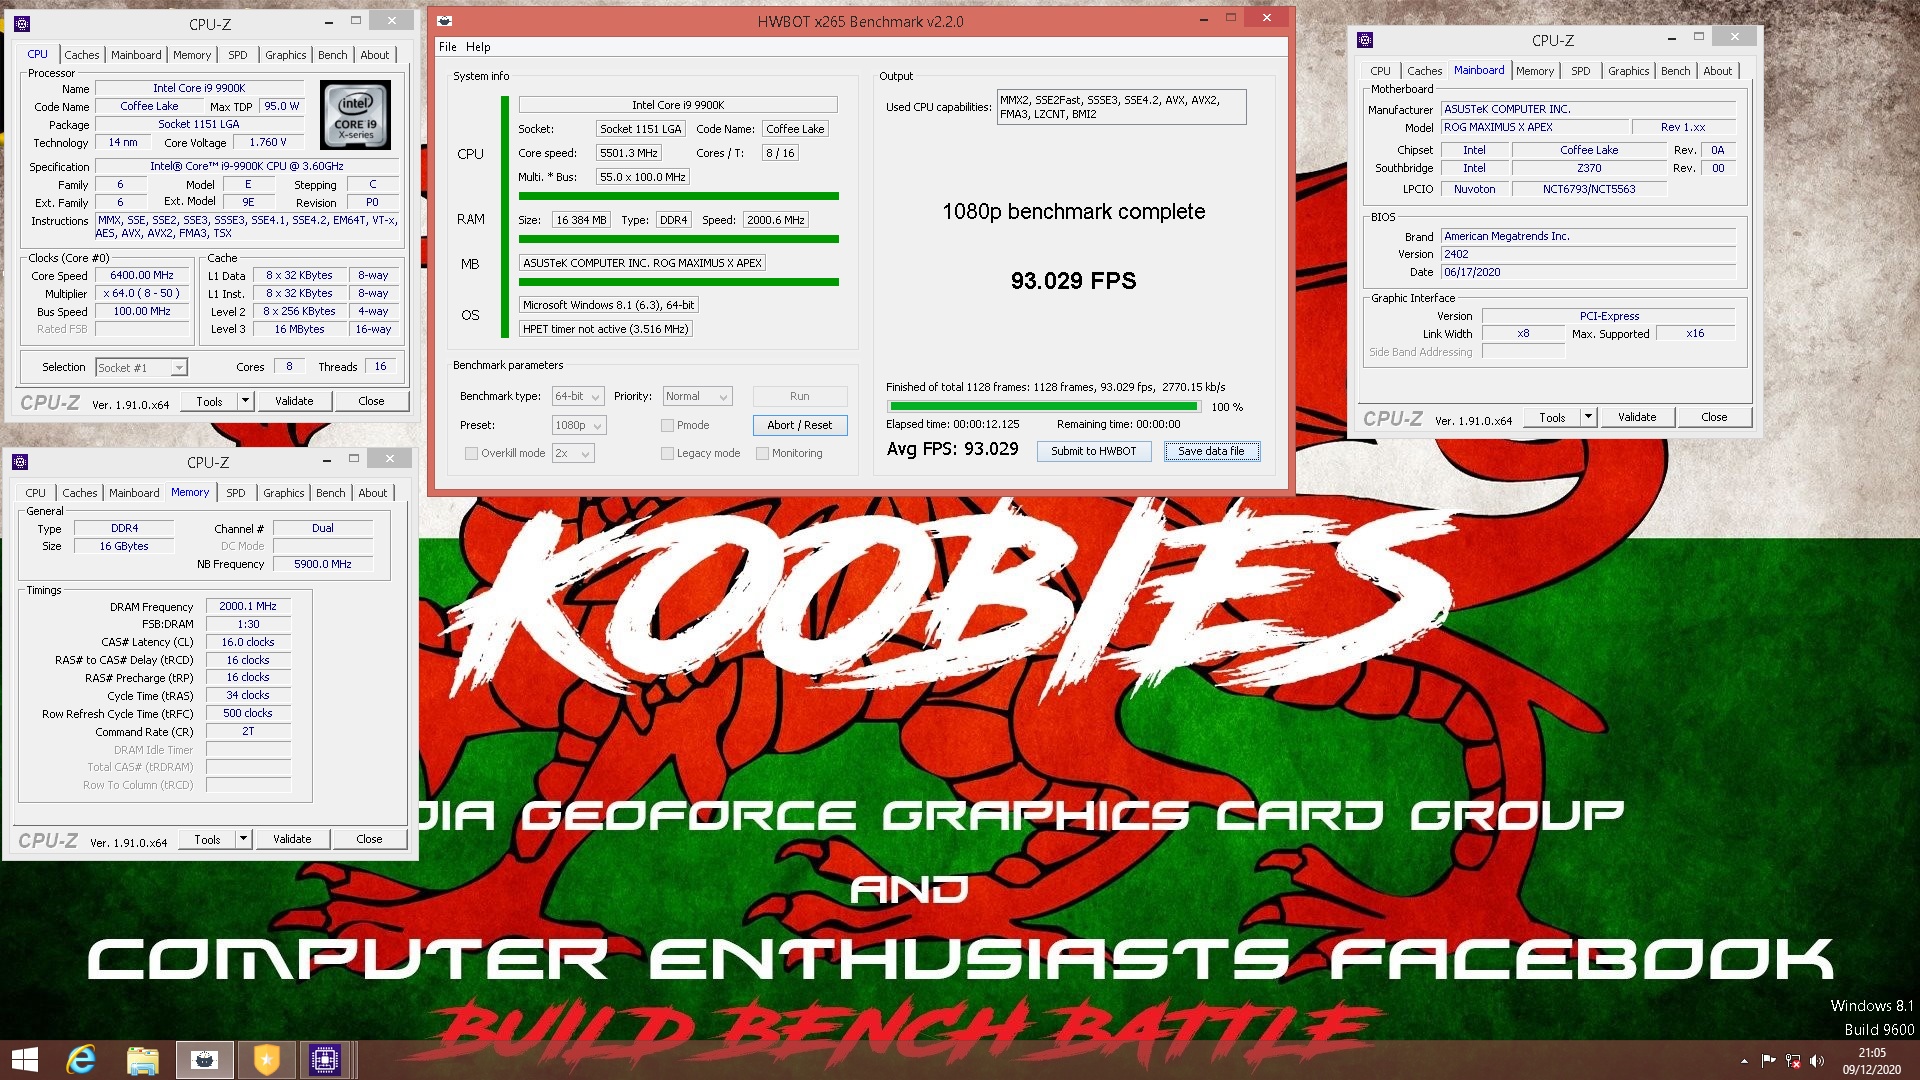1920x1080 pixels.
Task: Click HWBOT x265 benchmark taskbar icon
Action: click(205, 1060)
